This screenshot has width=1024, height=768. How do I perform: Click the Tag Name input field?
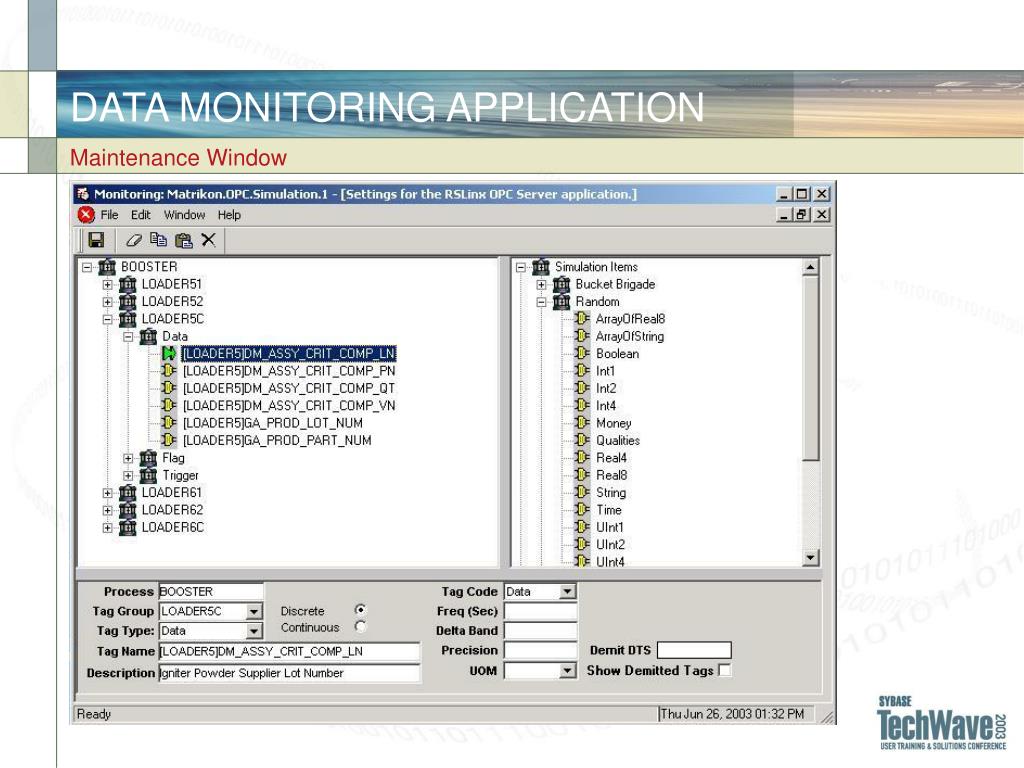coord(289,651)
